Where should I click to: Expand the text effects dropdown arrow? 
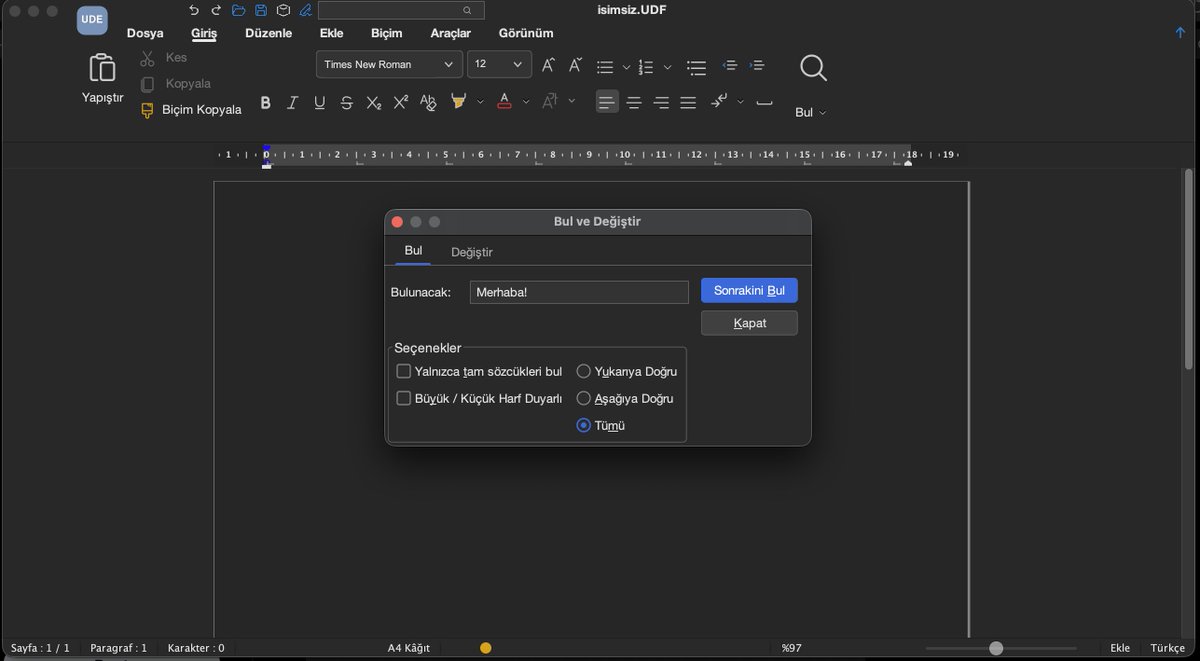[x=572, y=102]
